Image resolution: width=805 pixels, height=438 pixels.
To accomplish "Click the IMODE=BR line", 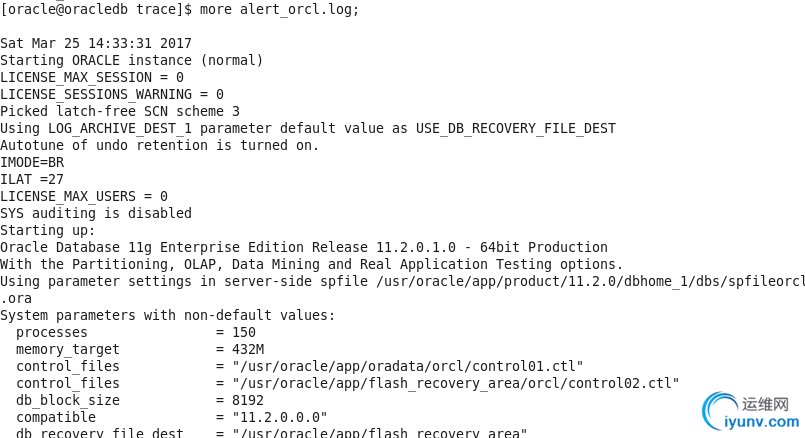I will (32, 162).
